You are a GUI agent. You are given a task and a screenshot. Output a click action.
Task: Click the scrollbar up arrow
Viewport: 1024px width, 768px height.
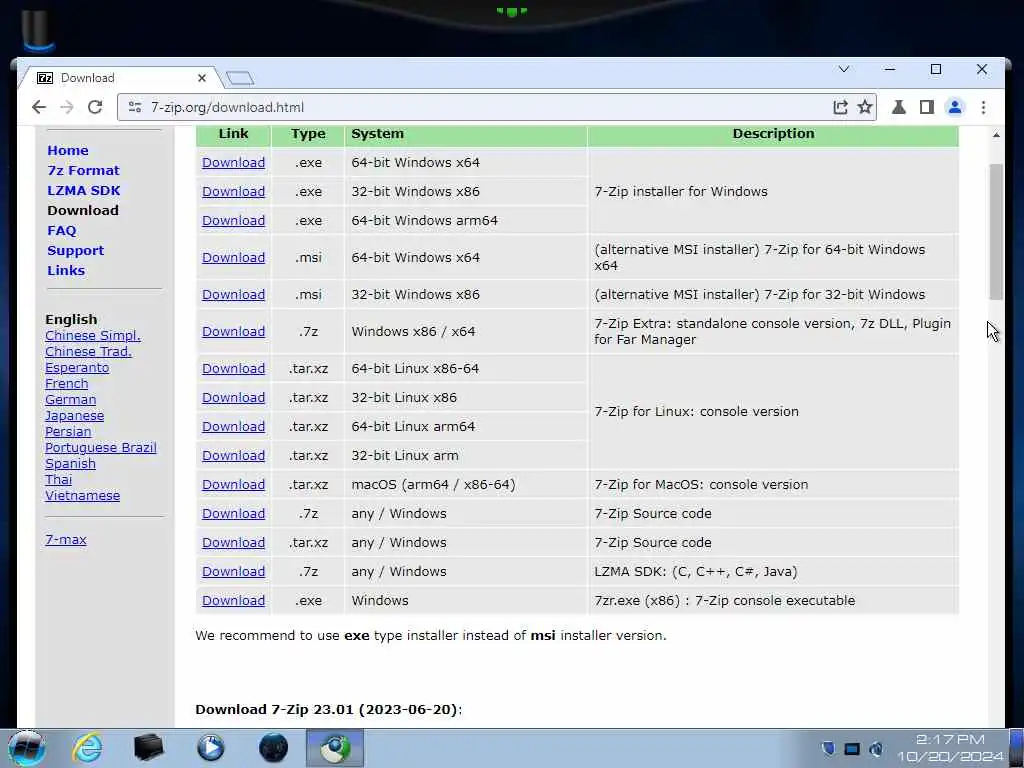point(996,135)
